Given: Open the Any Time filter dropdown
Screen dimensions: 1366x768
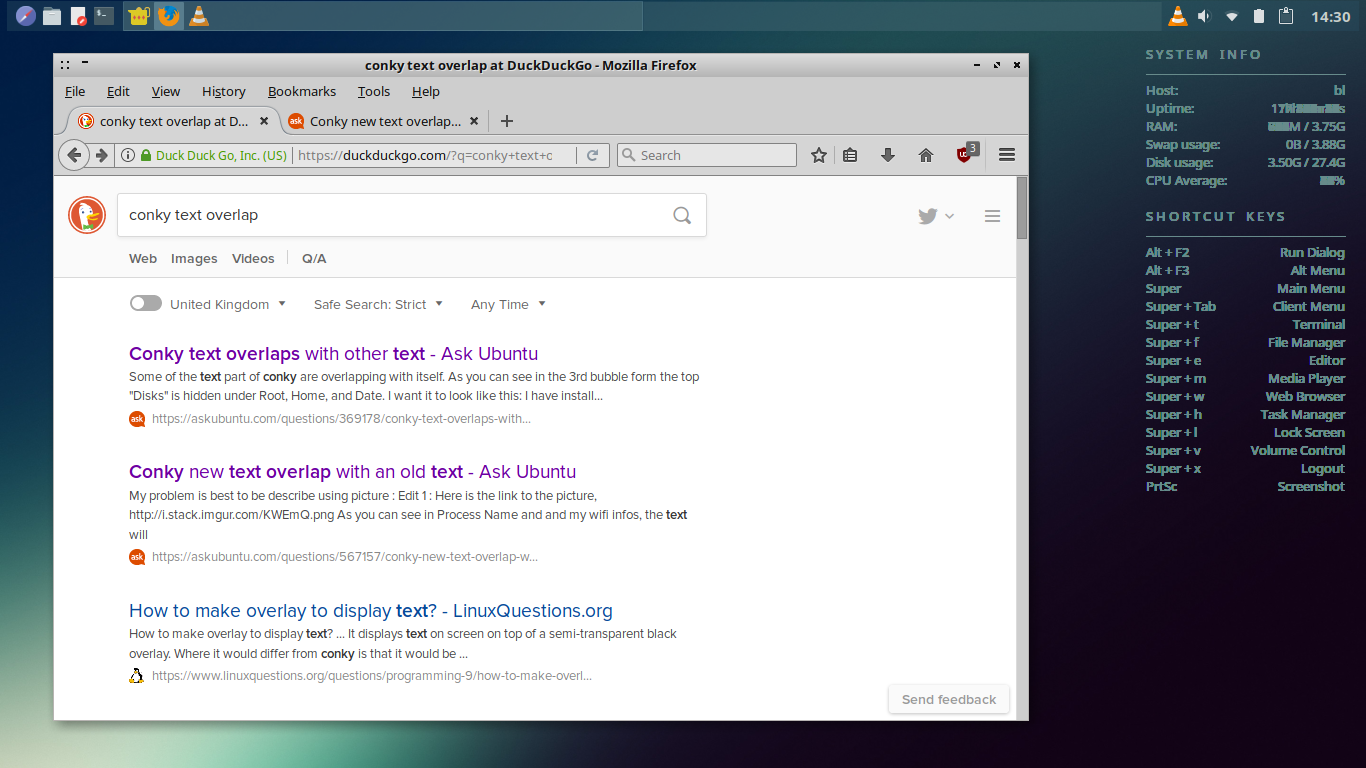Looking at the screenshot, I should tap(508, 304).
